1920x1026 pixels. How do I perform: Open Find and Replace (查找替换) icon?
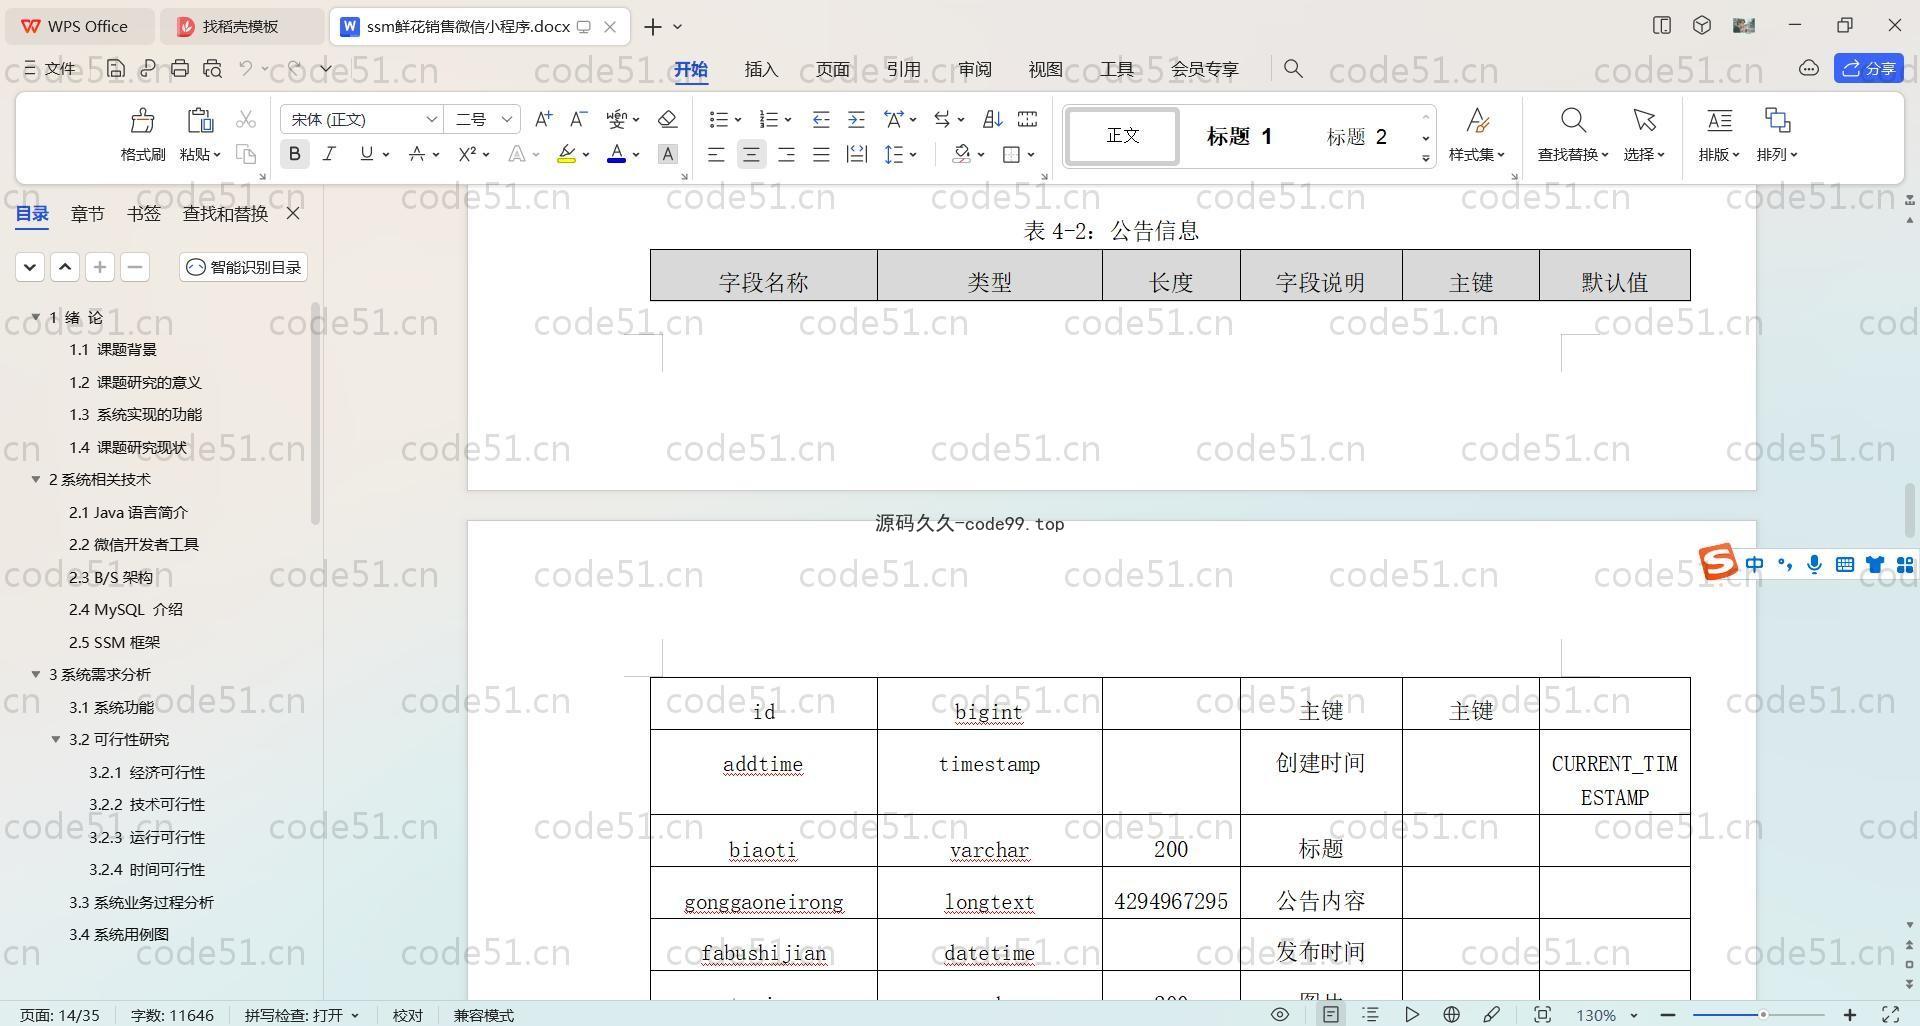click(1573, 121)
